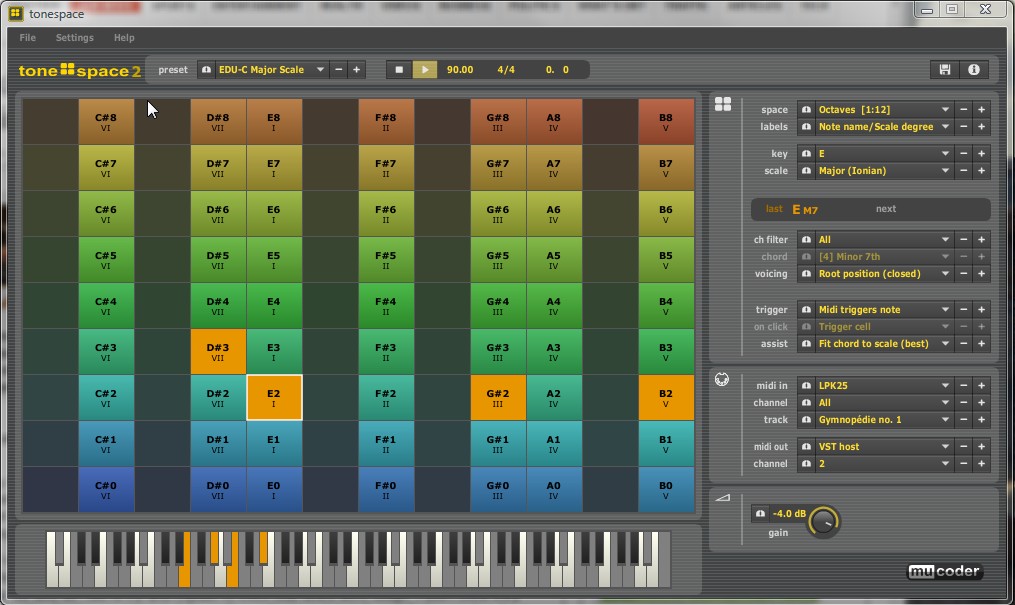Click plus stepper on the track row
Screen dimensions: 1015x605
click(981, 419)
